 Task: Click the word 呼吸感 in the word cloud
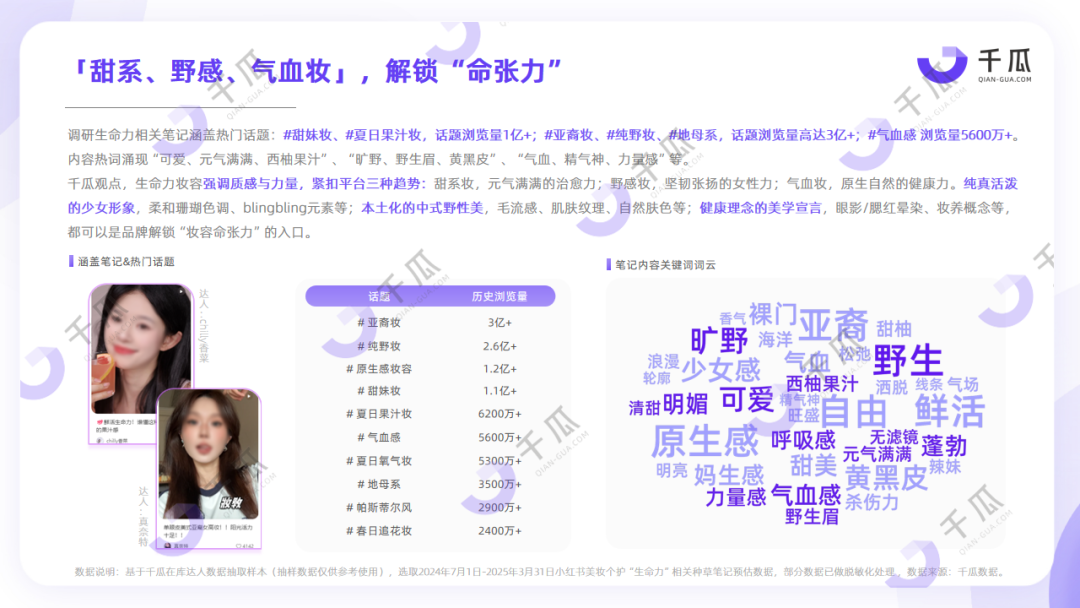pos(803,440)
